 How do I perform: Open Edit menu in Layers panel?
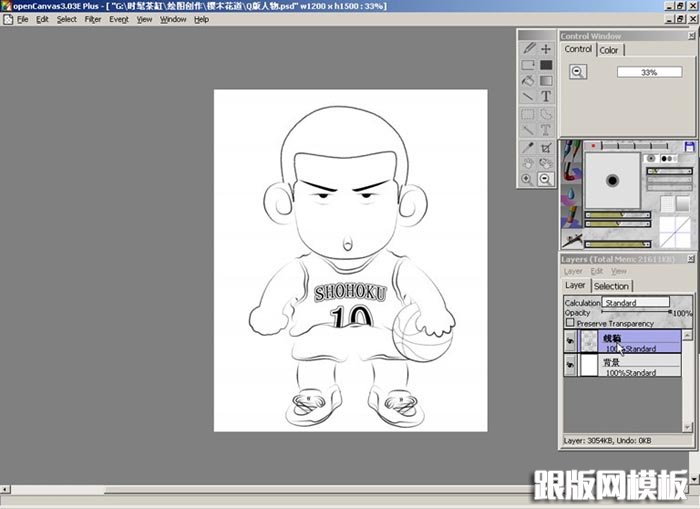[597, 271]
